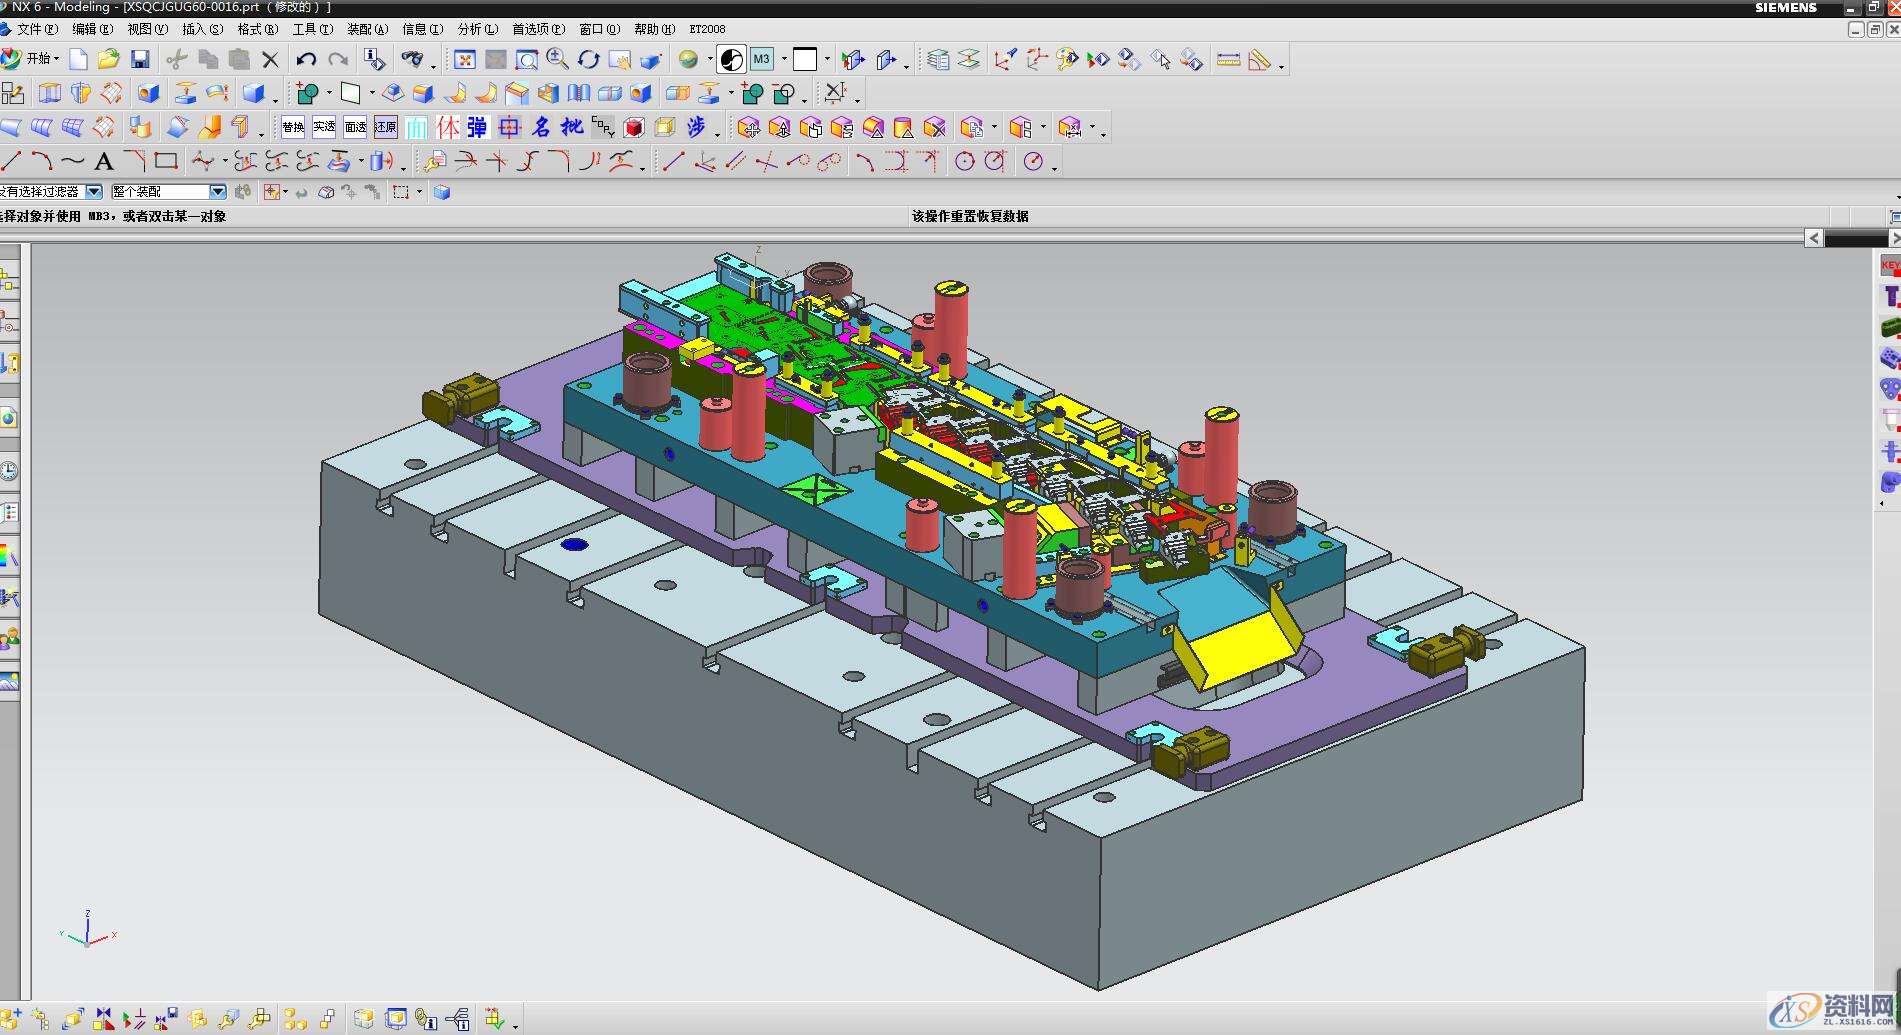Select the Zoom magnifier tool
This screenshot has height=1035, width=1901.
pos(557,60)
